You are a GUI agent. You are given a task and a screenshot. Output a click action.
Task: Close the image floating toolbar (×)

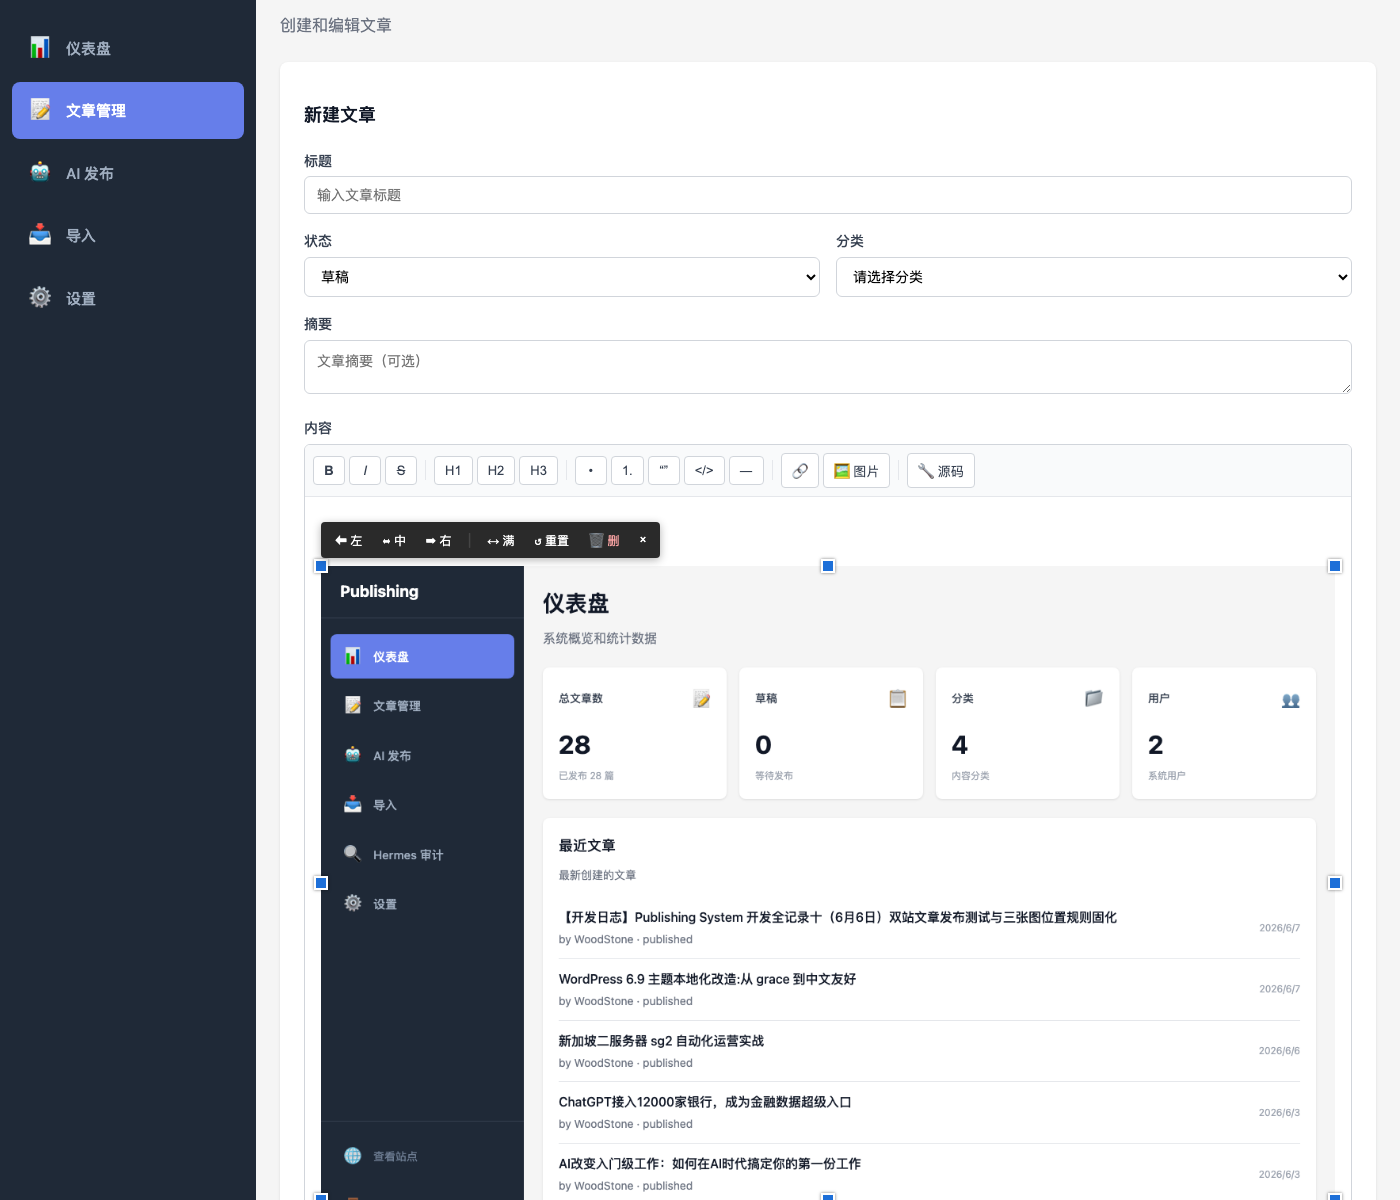click(x=643, y=540)
